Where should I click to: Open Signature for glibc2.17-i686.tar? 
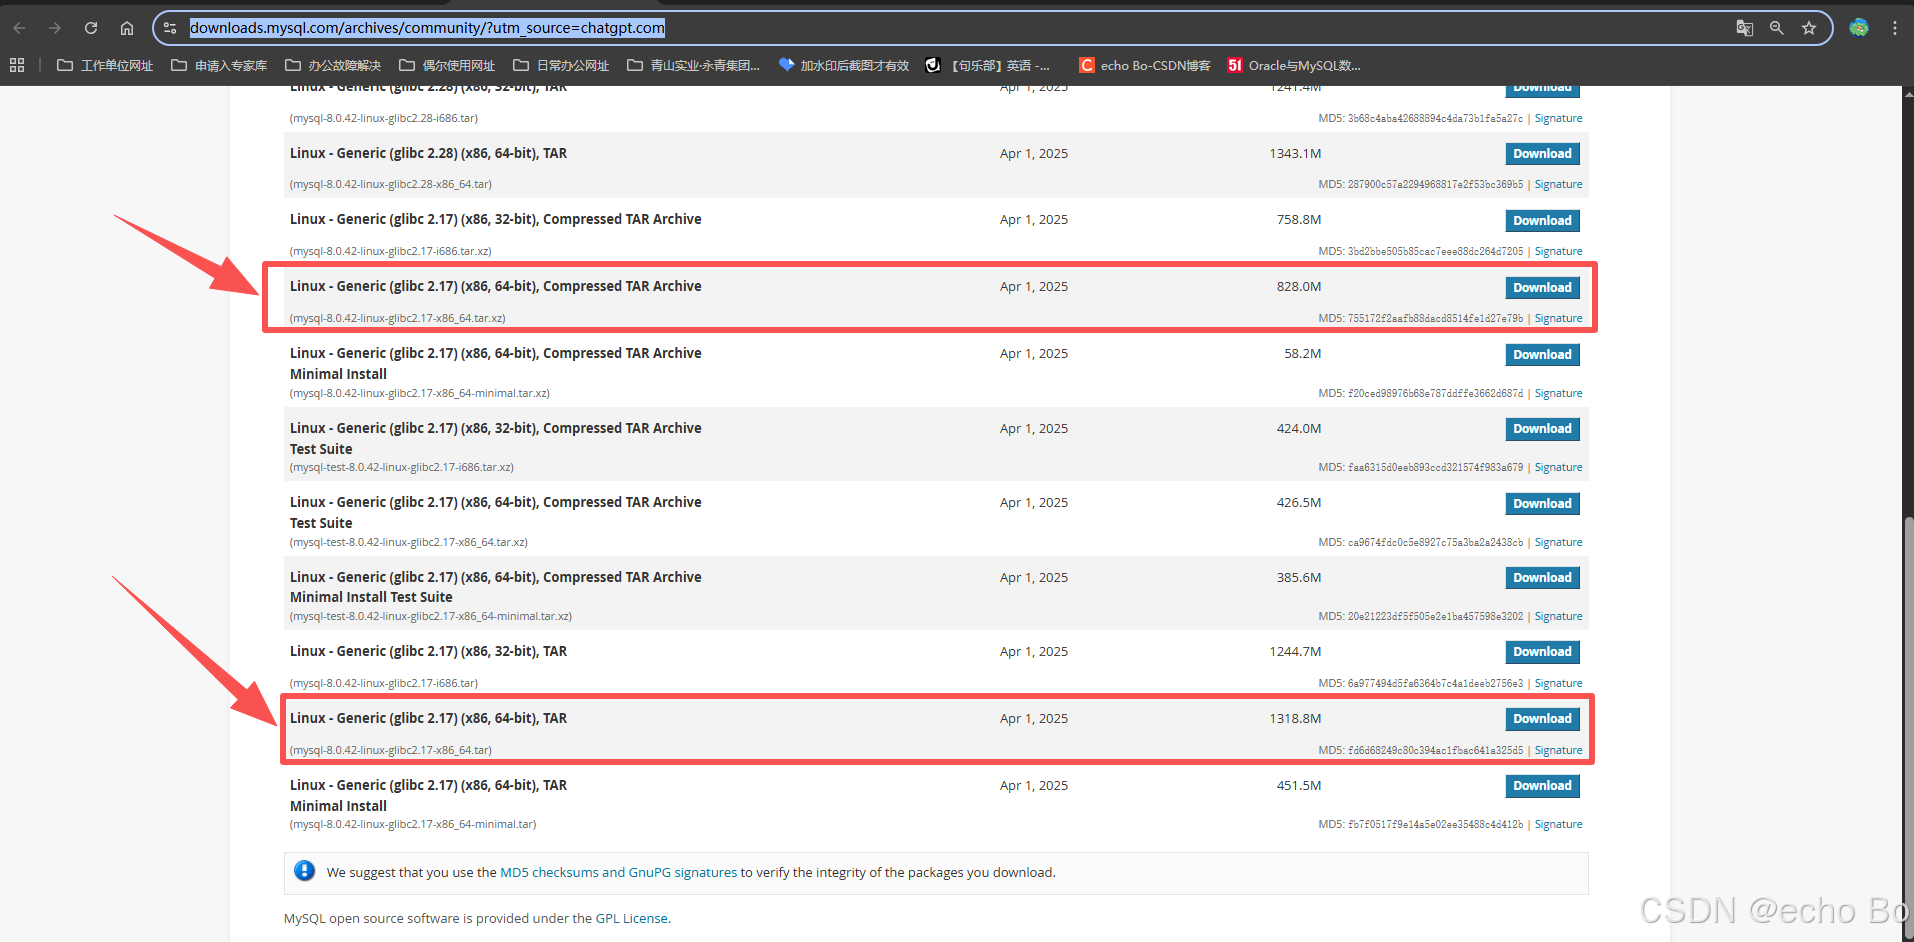(1558, 683)
